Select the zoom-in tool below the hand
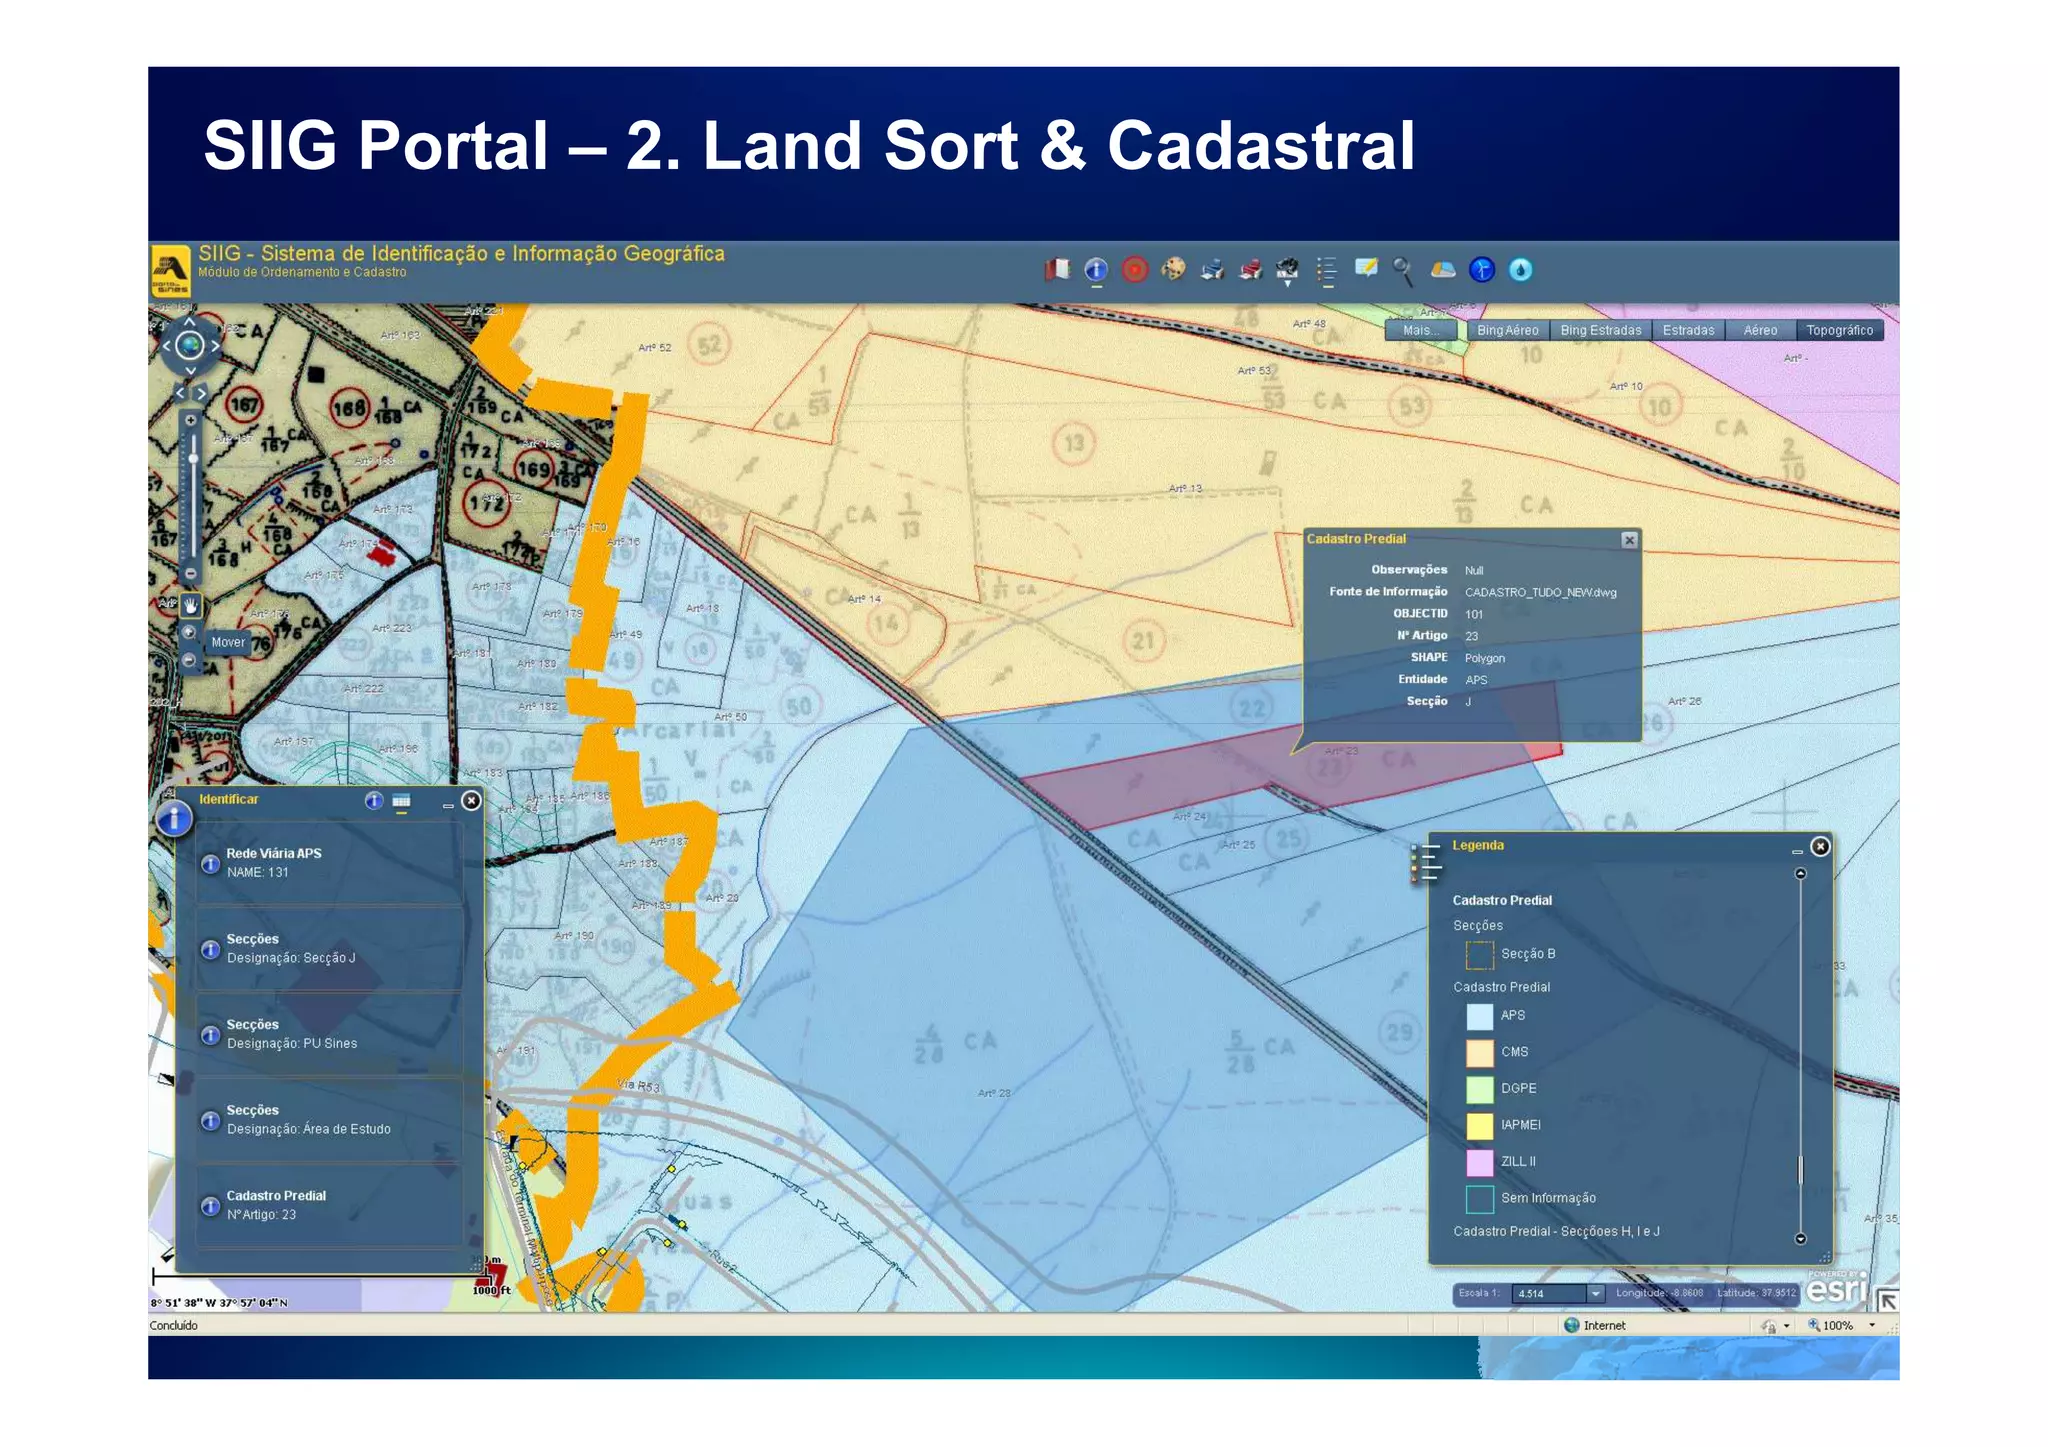 [189, 632]
